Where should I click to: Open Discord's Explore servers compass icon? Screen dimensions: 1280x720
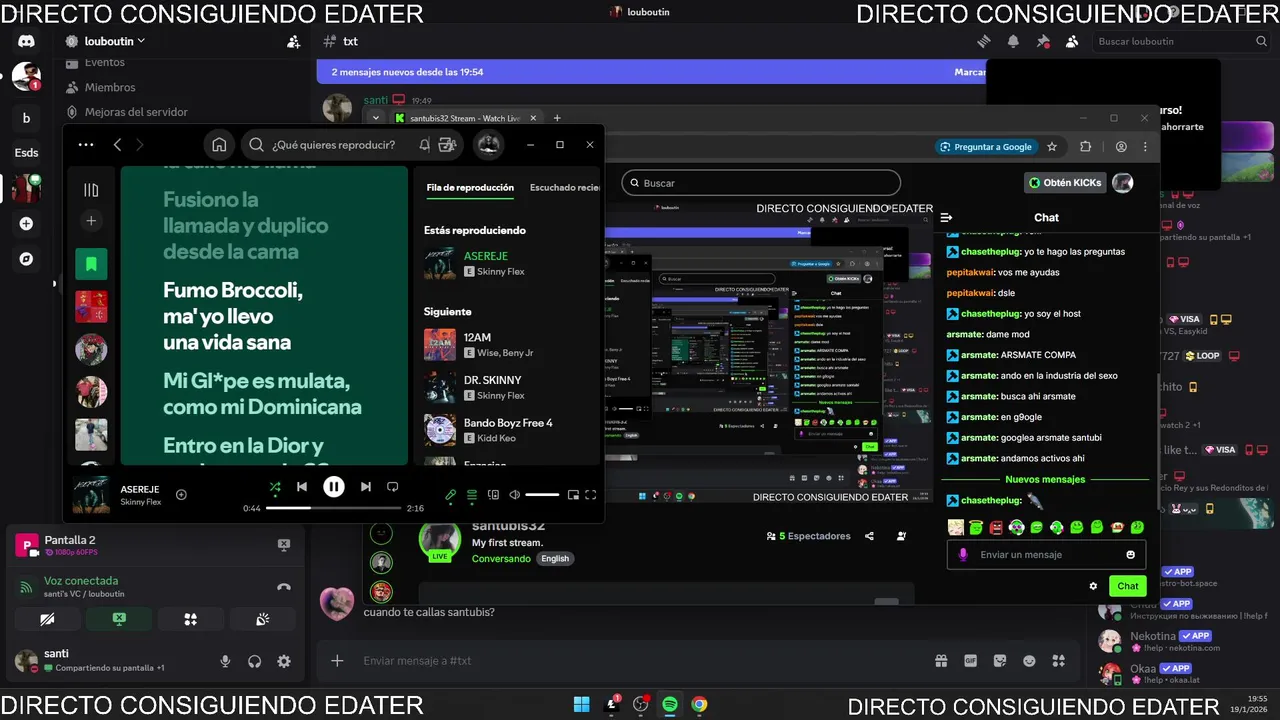[x=26, y=258]
